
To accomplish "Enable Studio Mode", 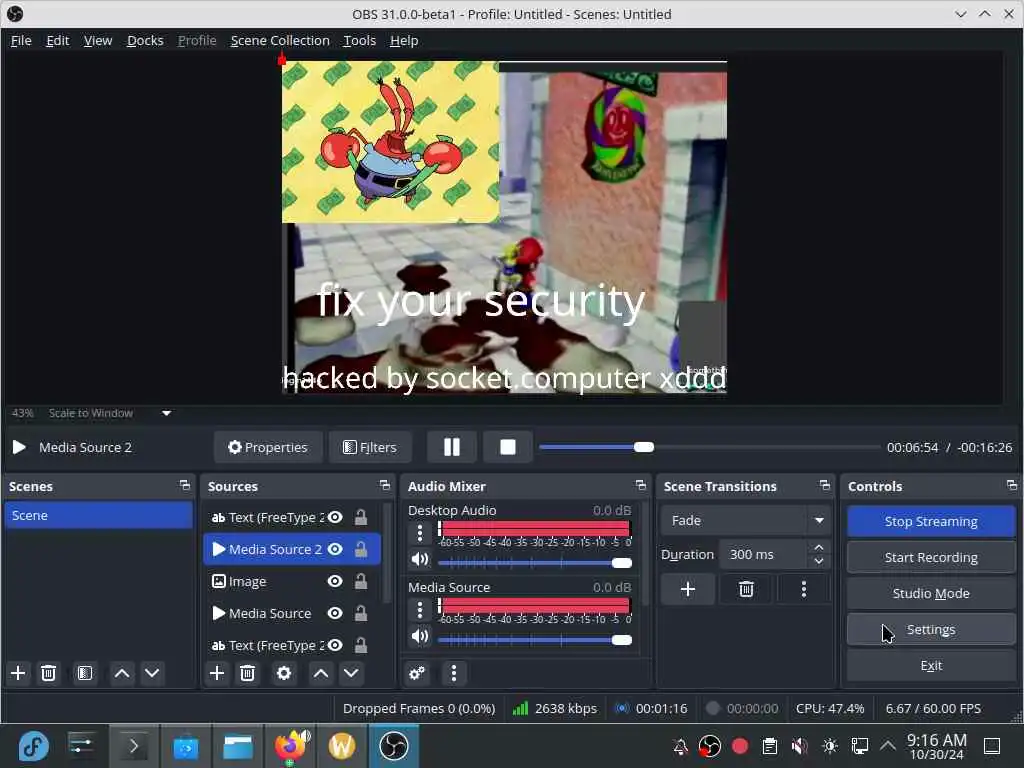I will tap(931, 594).
